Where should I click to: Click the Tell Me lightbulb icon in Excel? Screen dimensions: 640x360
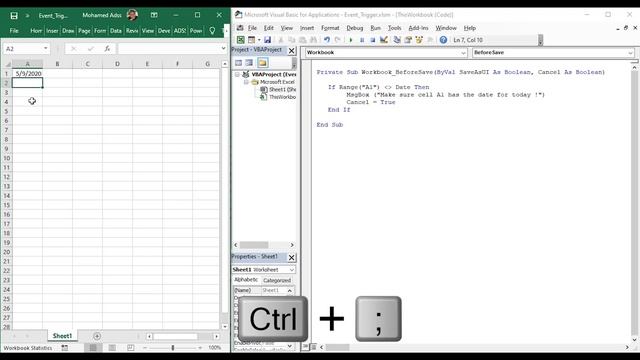click(212, 31)
